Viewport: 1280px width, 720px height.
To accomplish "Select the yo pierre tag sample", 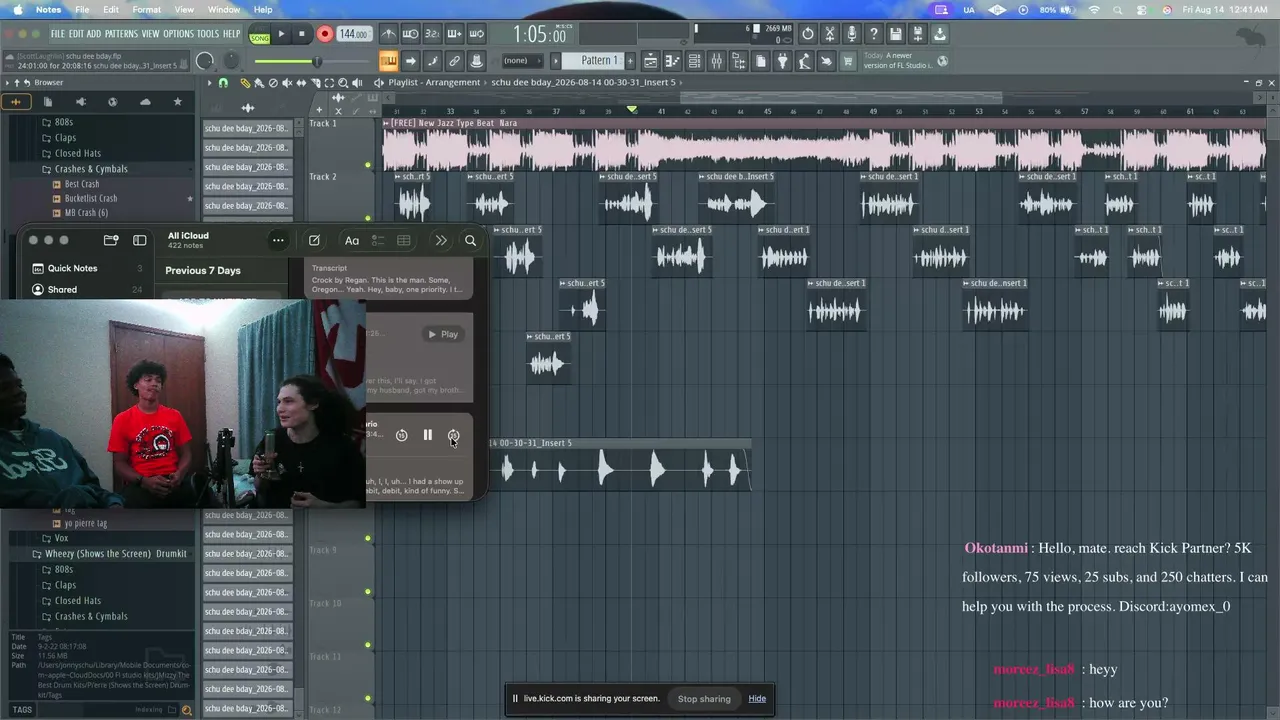I will pyautogui.click(x=85, y=523).
